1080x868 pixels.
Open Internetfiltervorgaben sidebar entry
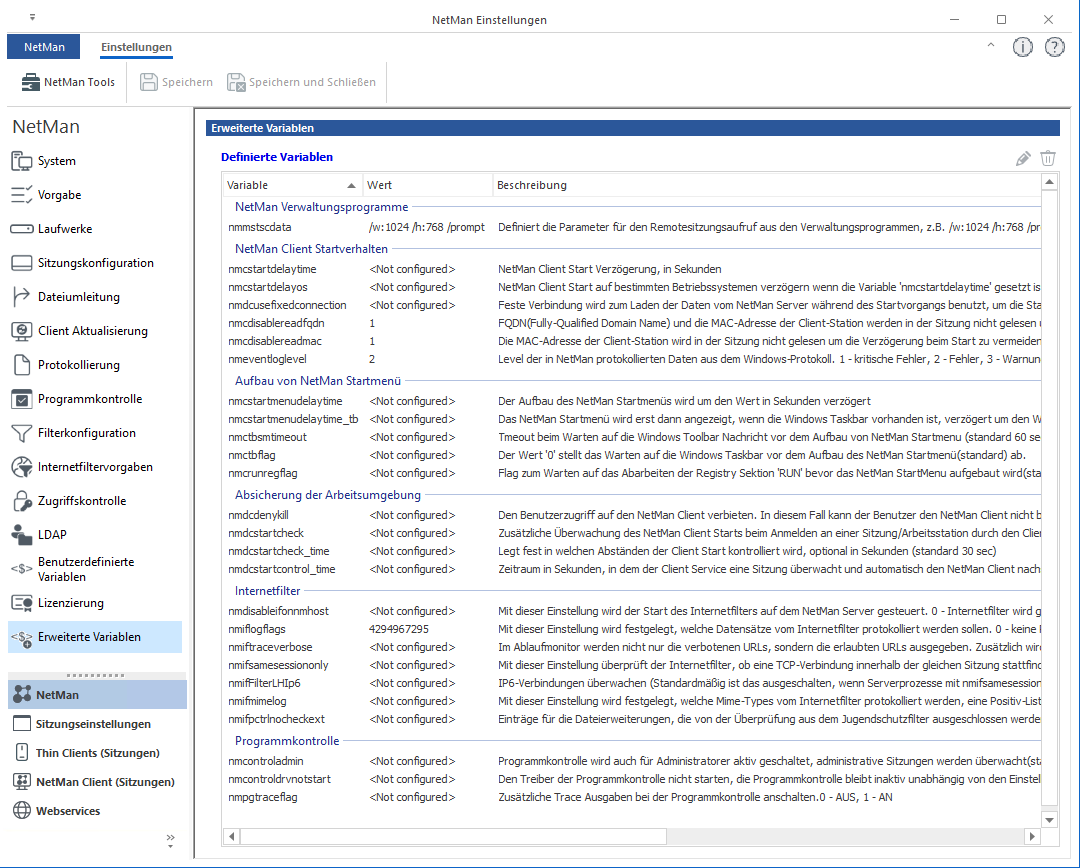pyautogui.click(x=95, y=467)
